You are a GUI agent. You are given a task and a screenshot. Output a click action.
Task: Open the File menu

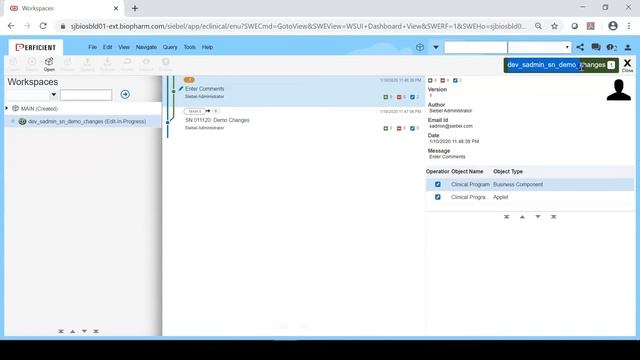pyautogui.click(x=93, y=47)
